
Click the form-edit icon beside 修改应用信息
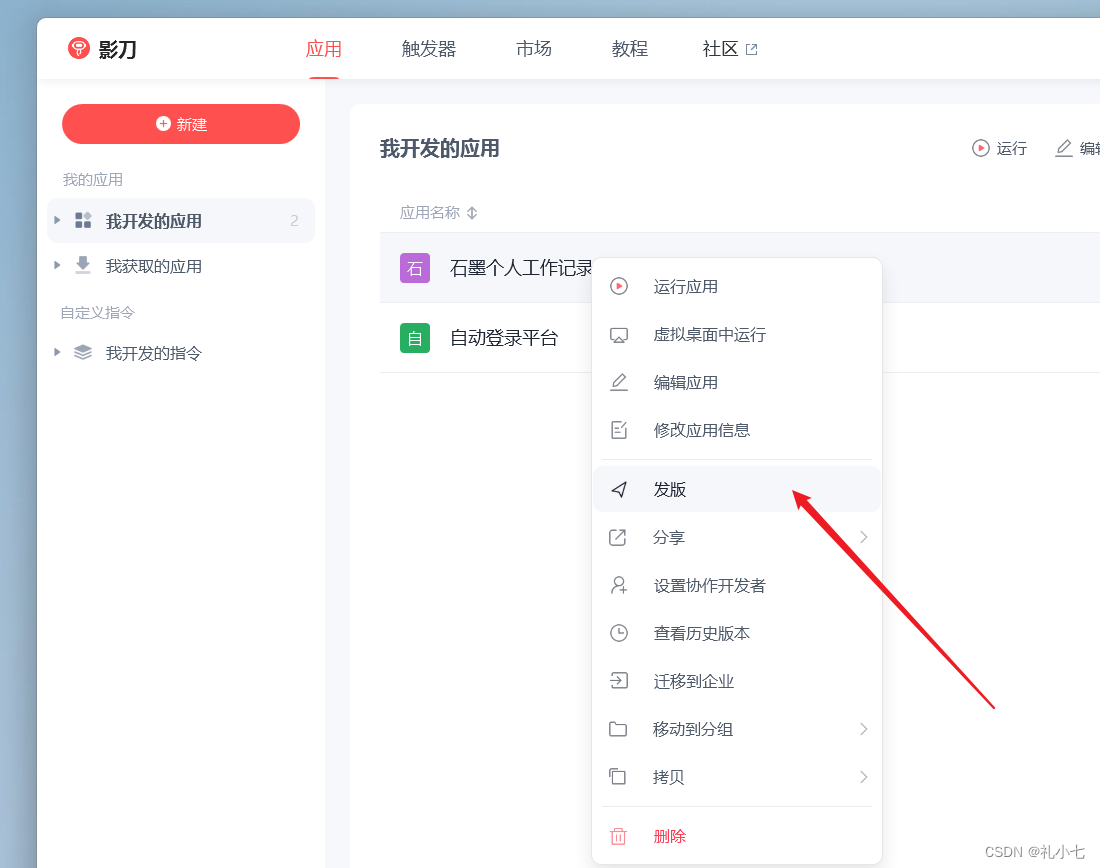click(x=619, y=430)
